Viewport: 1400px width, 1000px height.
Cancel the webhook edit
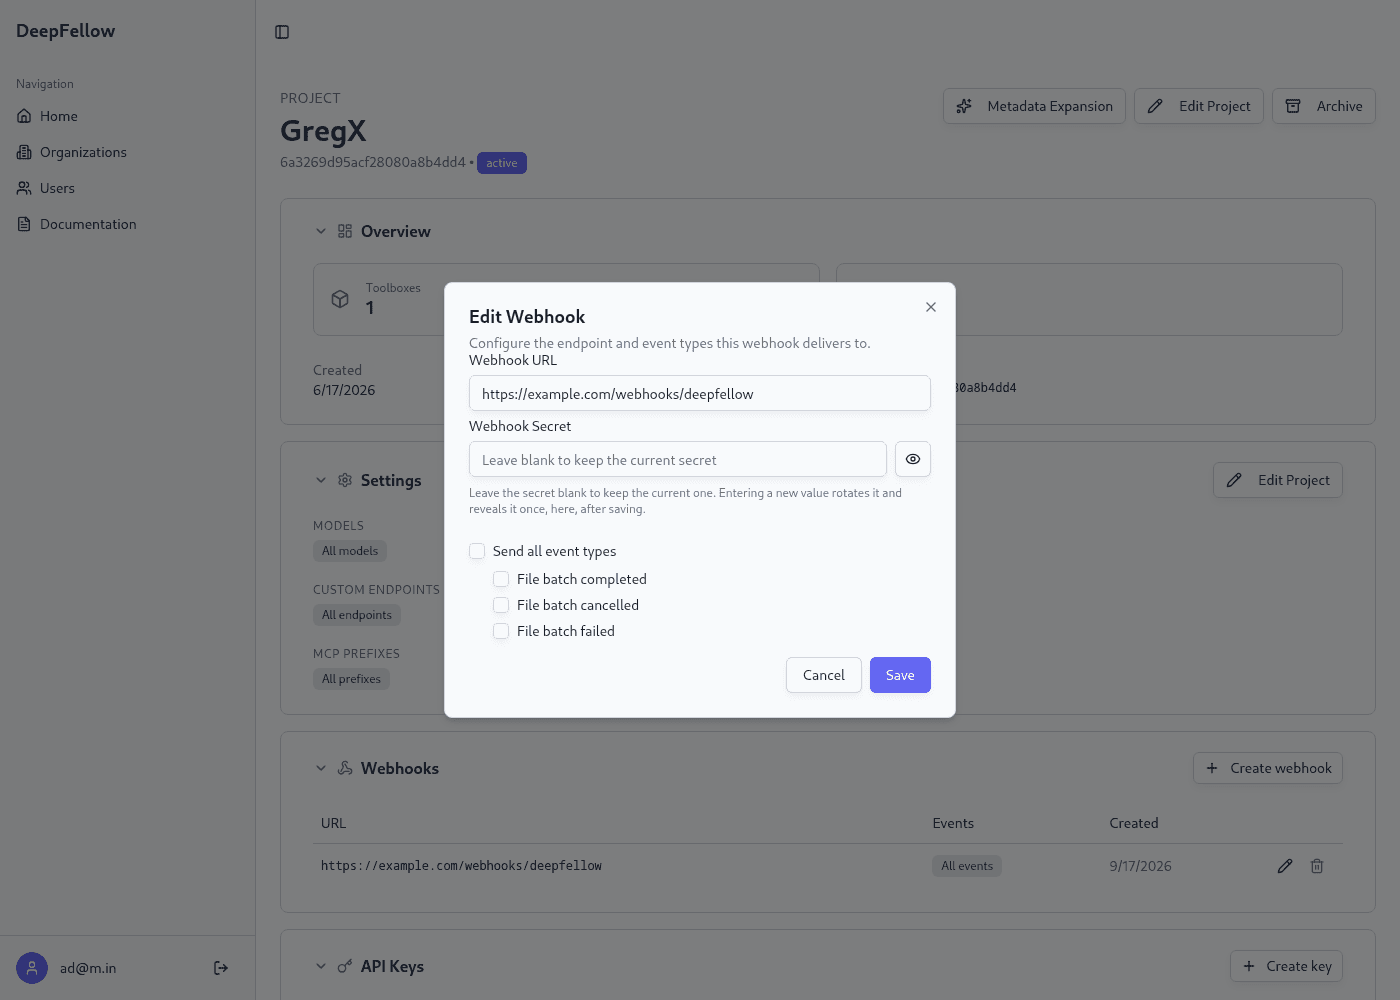pos(824,675)
